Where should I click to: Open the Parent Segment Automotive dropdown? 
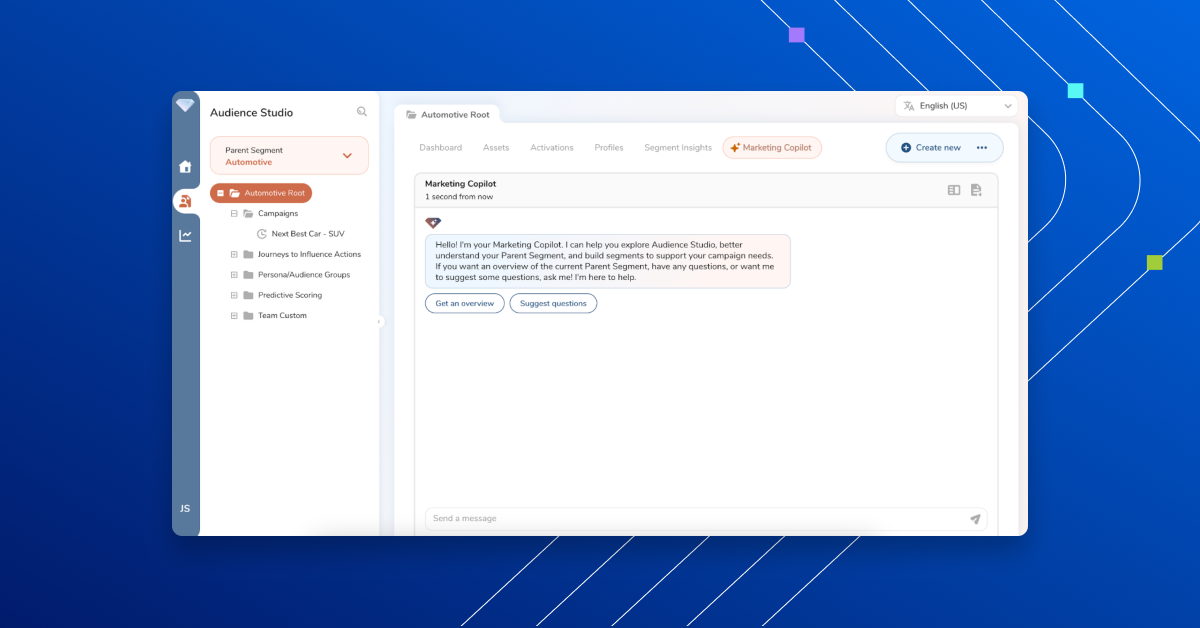coord(348,155)
